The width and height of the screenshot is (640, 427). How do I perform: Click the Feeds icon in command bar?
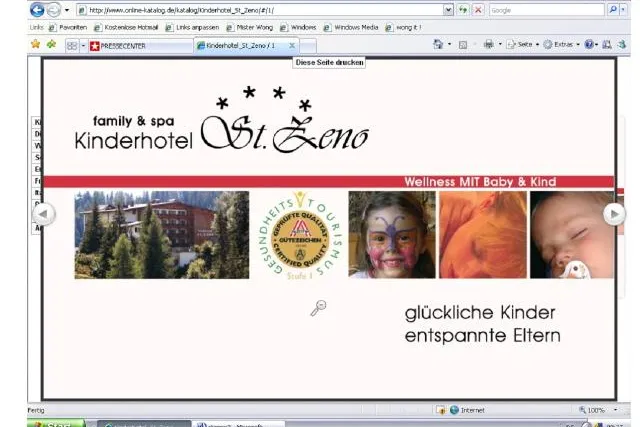(x=463, y=44)
